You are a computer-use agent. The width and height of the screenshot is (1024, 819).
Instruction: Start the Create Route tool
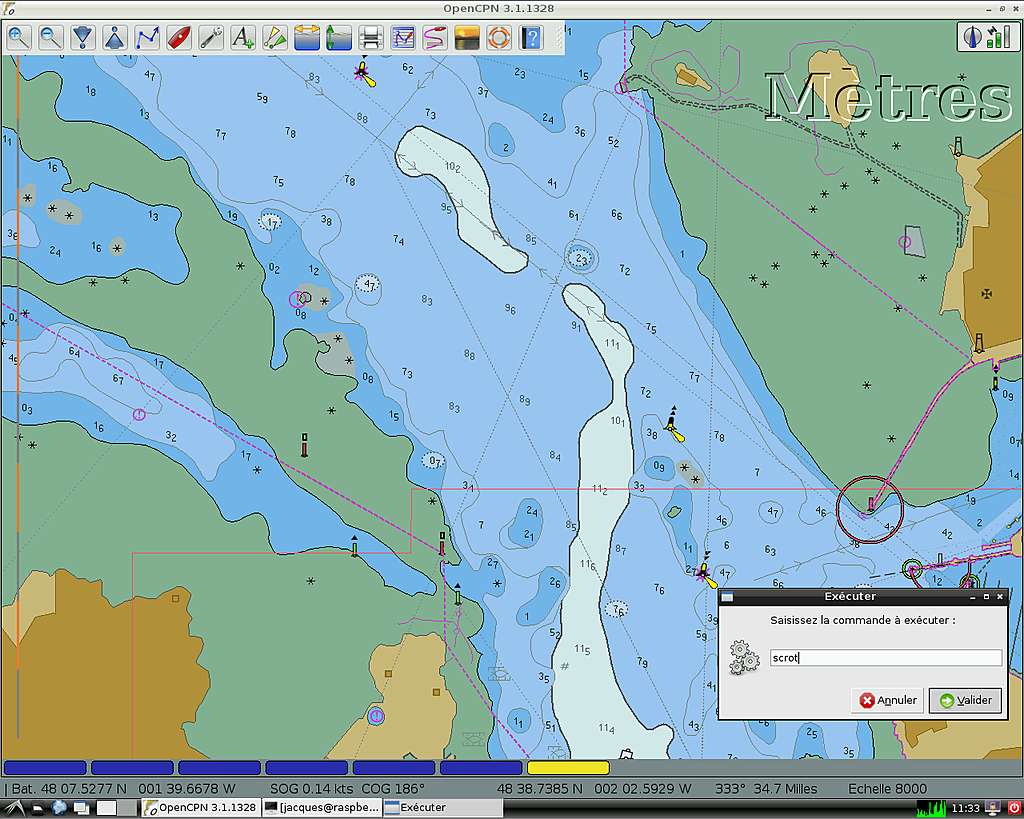pos(147,38)
